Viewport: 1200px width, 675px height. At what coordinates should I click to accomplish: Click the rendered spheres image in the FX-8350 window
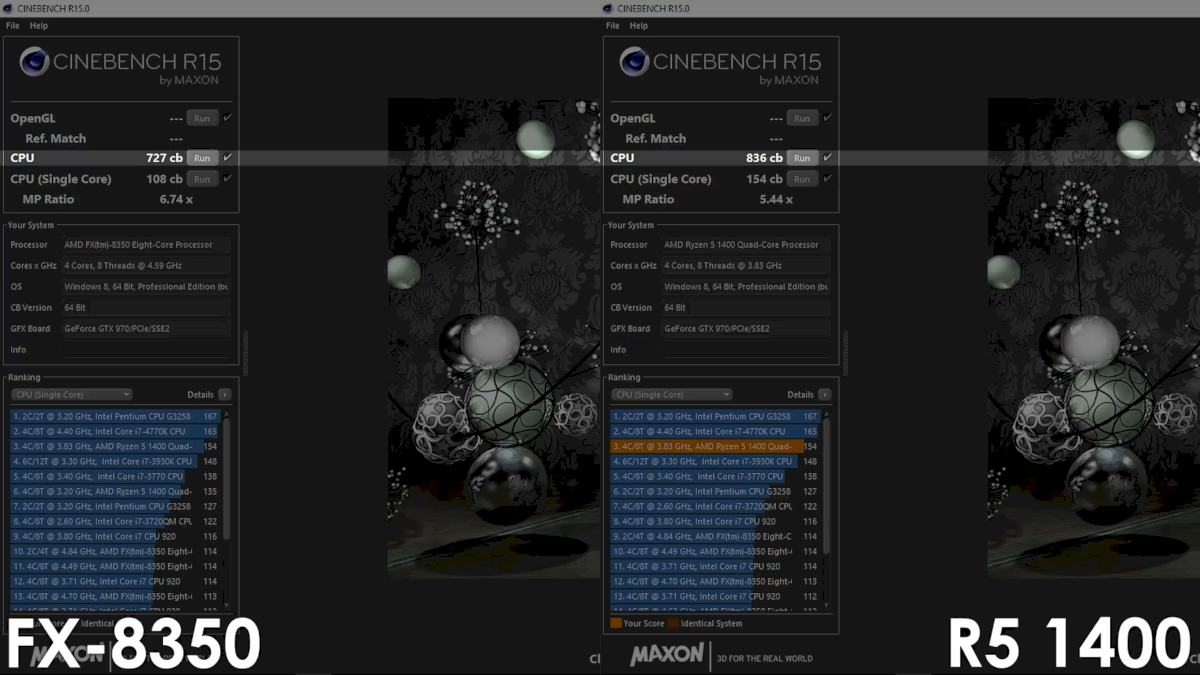coord(492,338)
